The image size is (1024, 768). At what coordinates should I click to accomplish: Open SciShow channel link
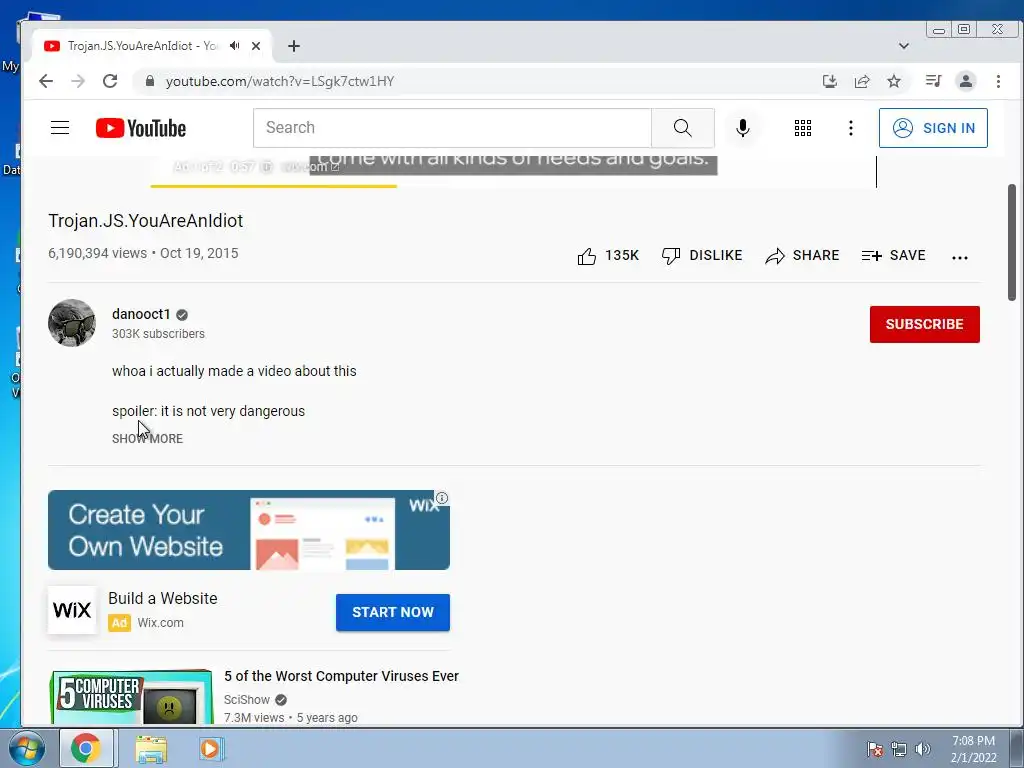click(x=246, y=699)
